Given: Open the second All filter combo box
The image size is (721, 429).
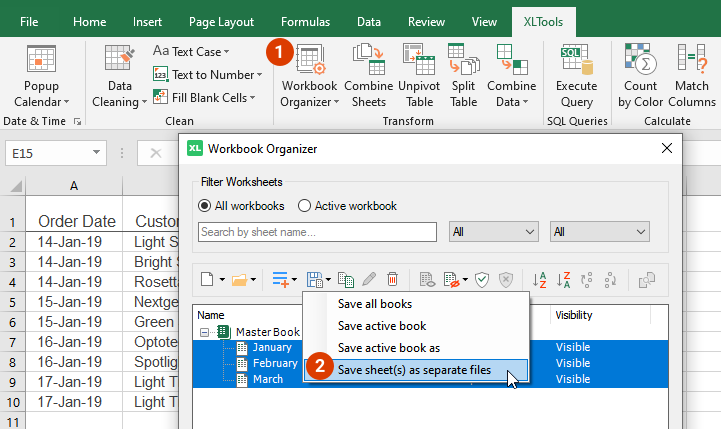Looking at the screenshot, I should click(x=600, y=232).
